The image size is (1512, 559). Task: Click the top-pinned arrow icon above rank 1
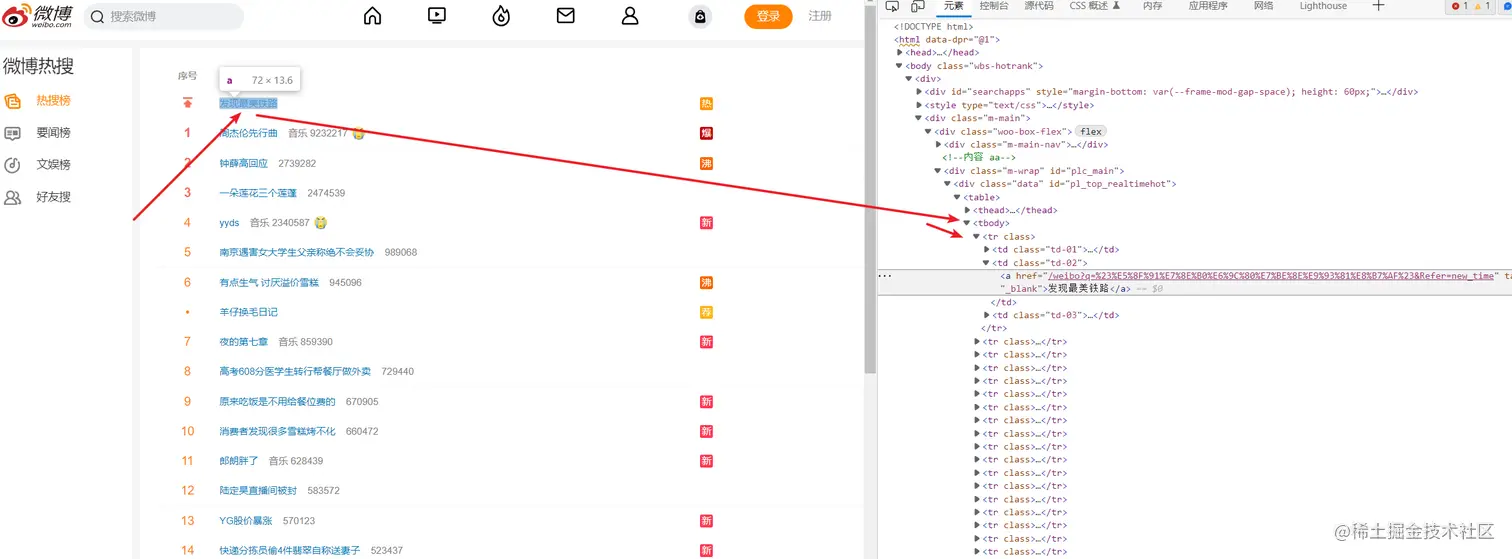coord(187,102)
